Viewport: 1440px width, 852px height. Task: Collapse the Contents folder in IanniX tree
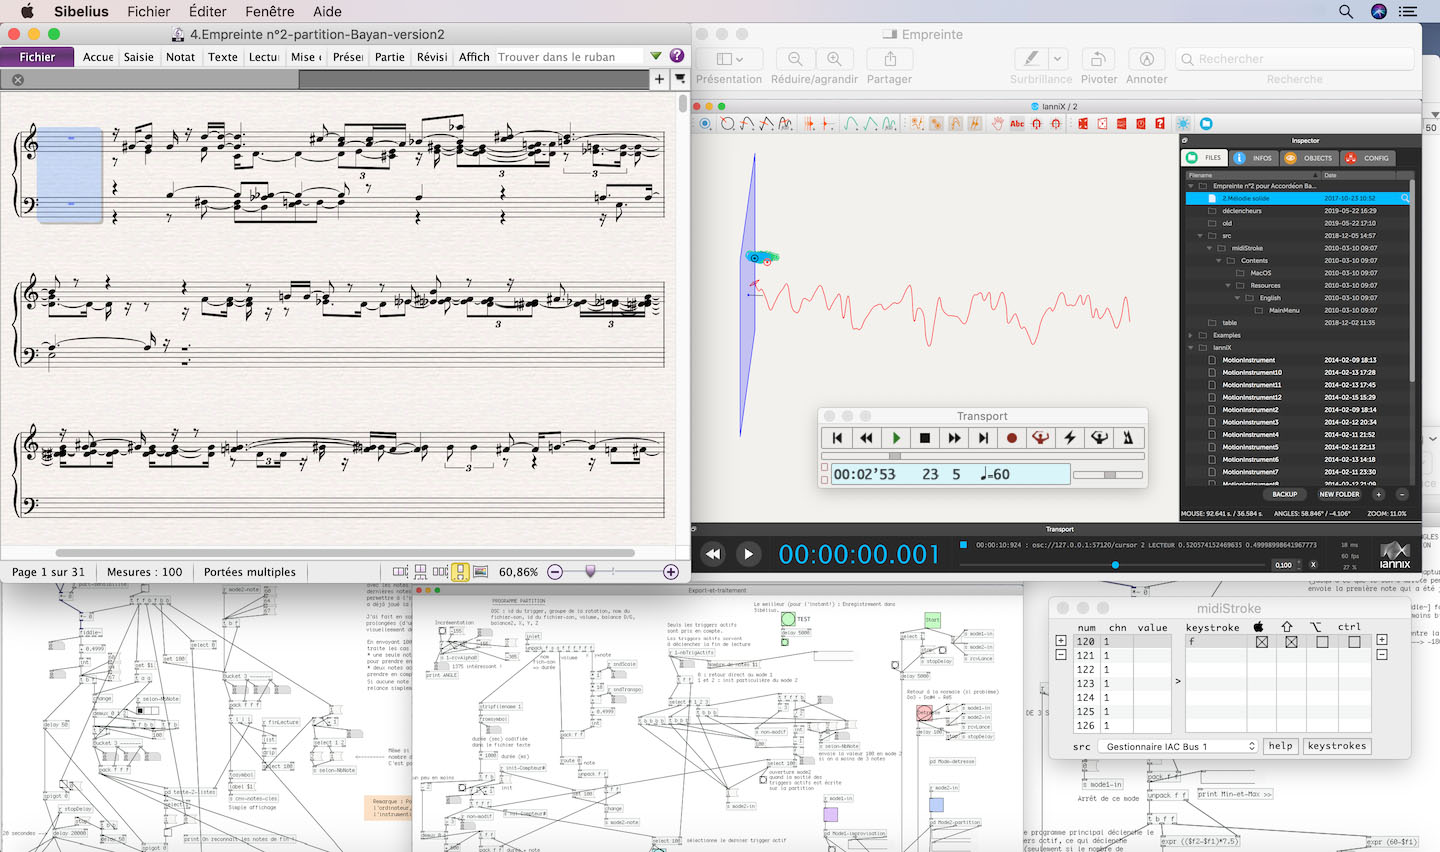(x=1218, y=261)
